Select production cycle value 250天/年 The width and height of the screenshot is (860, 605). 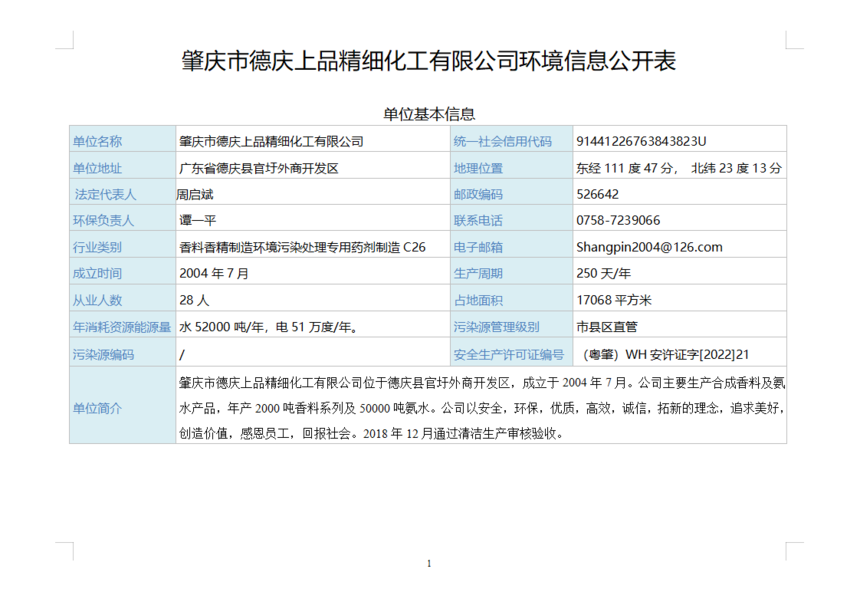(603, 274)
